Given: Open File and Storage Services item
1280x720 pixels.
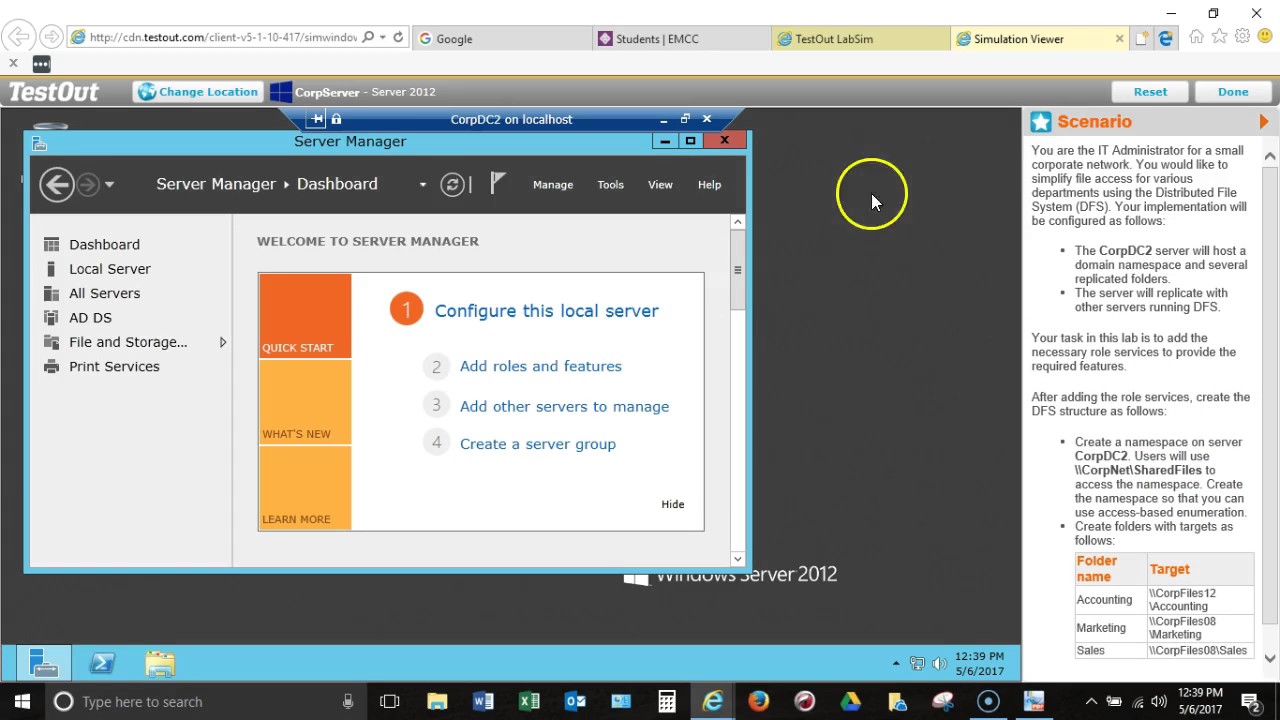Looking at the screenshot, I should click(128, 342).
